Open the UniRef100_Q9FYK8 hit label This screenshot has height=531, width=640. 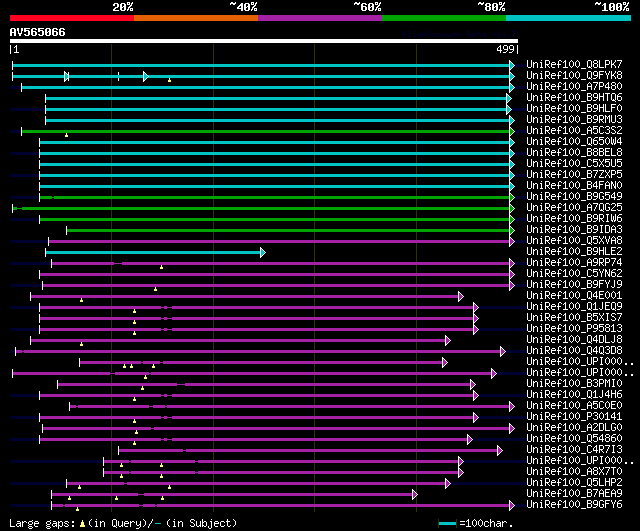pyautogui.click(x=574, y=76)
